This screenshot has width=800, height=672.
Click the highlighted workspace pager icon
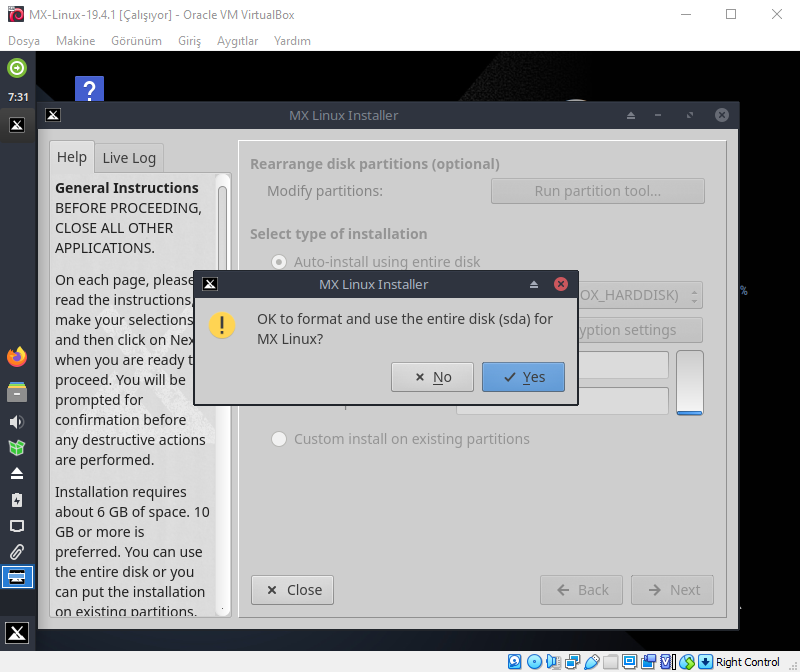tap(17, 577)
